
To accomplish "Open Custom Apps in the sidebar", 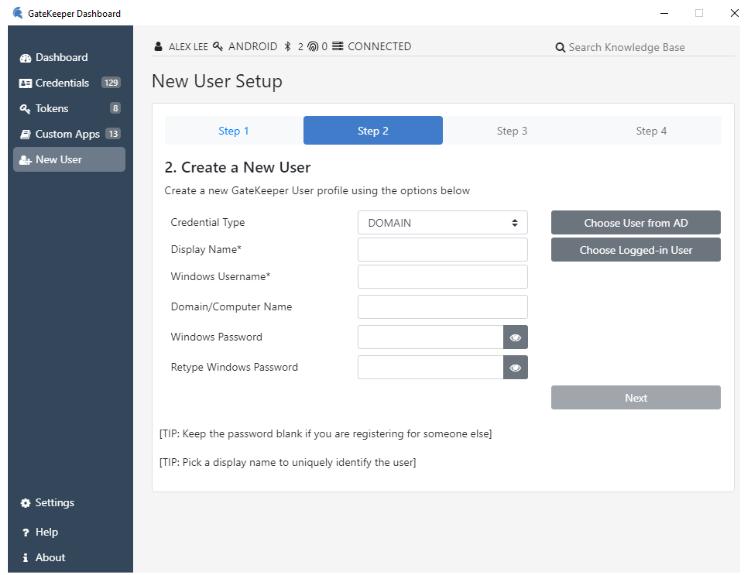I will tap(67, 134).
